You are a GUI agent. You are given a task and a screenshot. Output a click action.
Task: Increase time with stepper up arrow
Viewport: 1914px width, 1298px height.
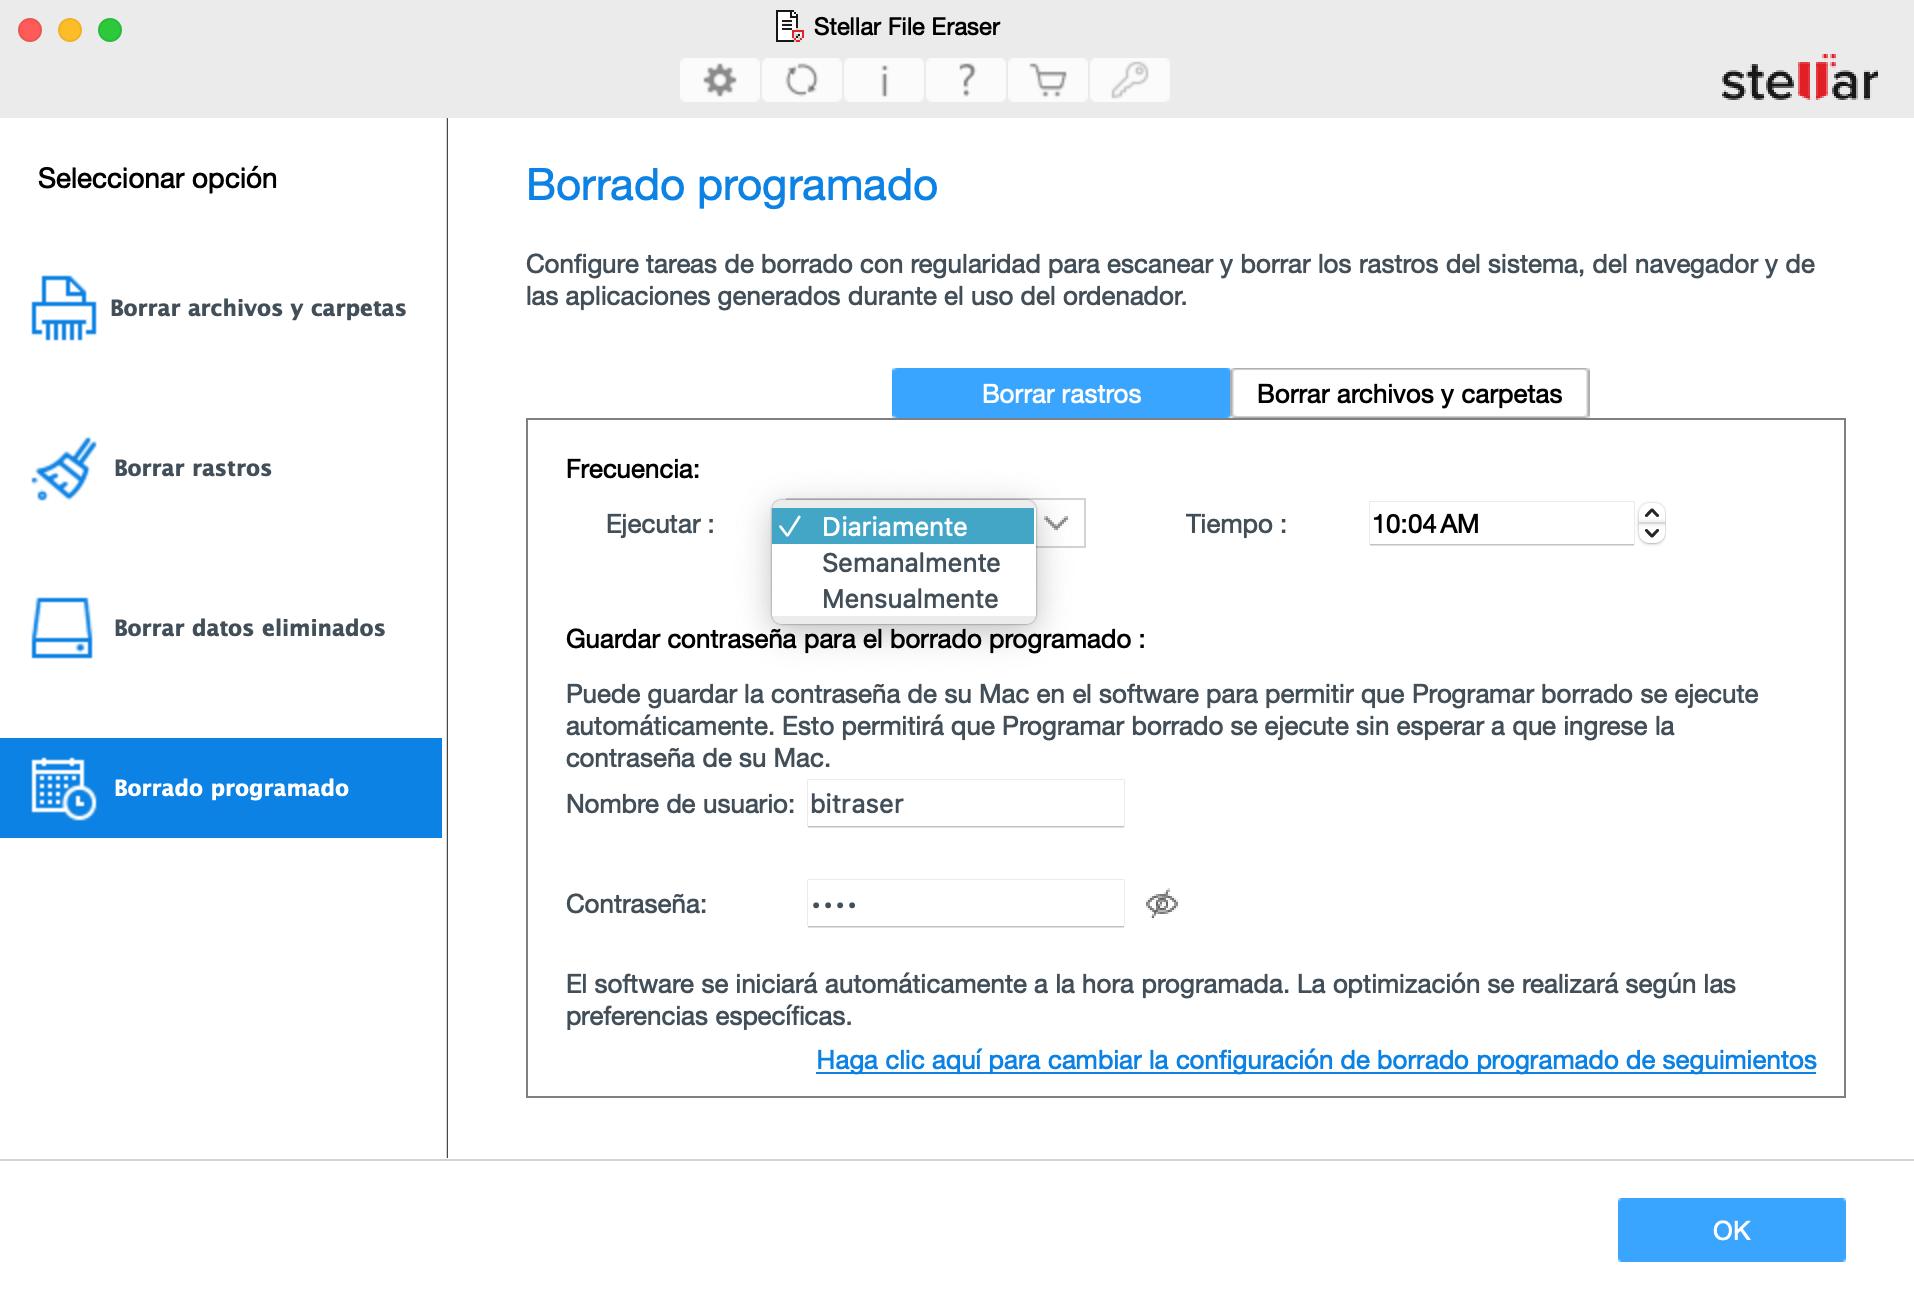point(1652,513)
